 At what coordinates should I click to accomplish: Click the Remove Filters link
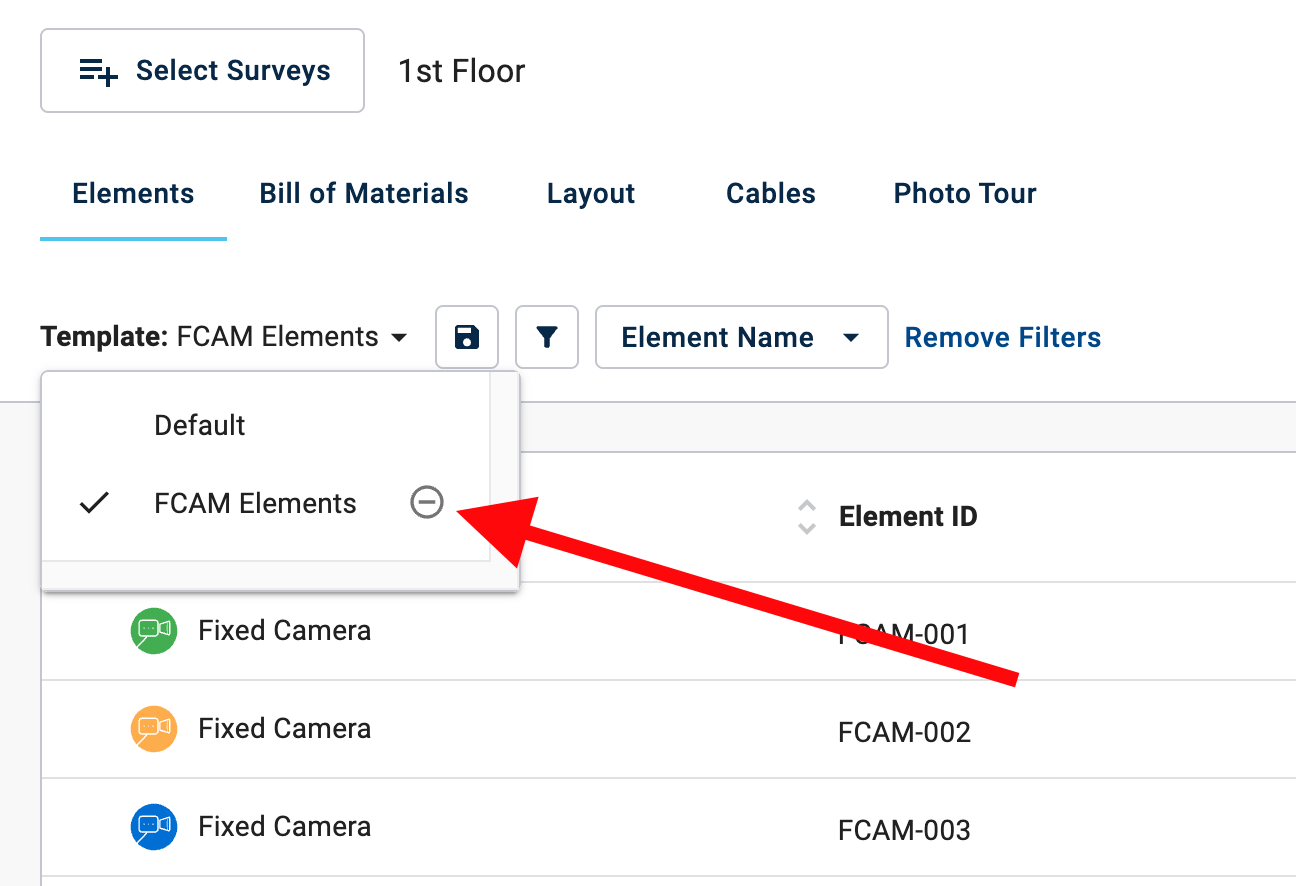(x=1002, y=337)
